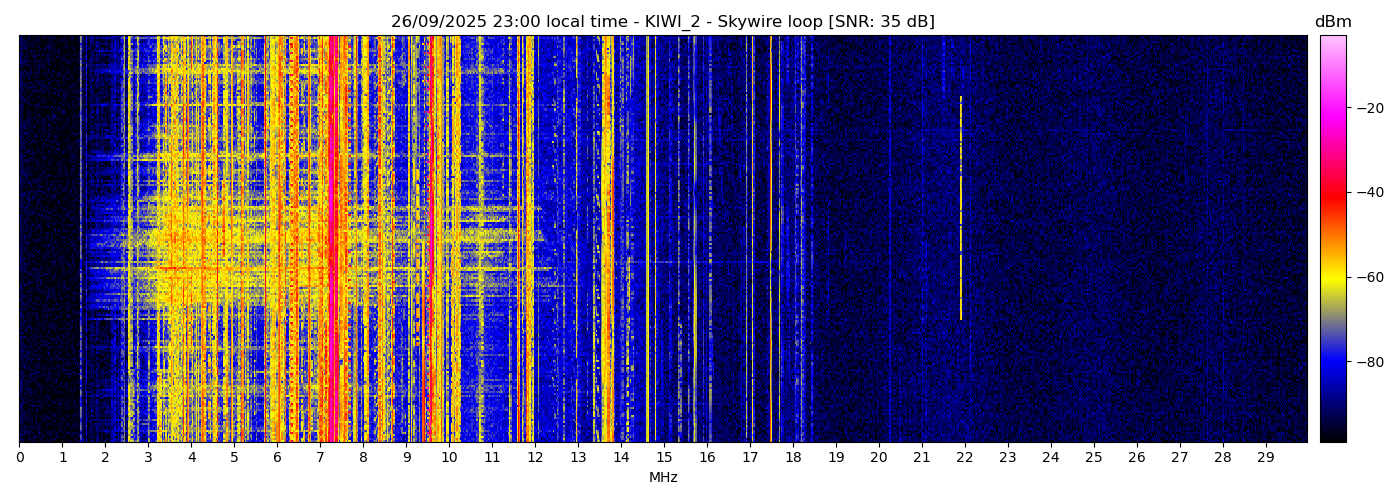Click the x-axis tick label 29

[x=1266, y=458]
